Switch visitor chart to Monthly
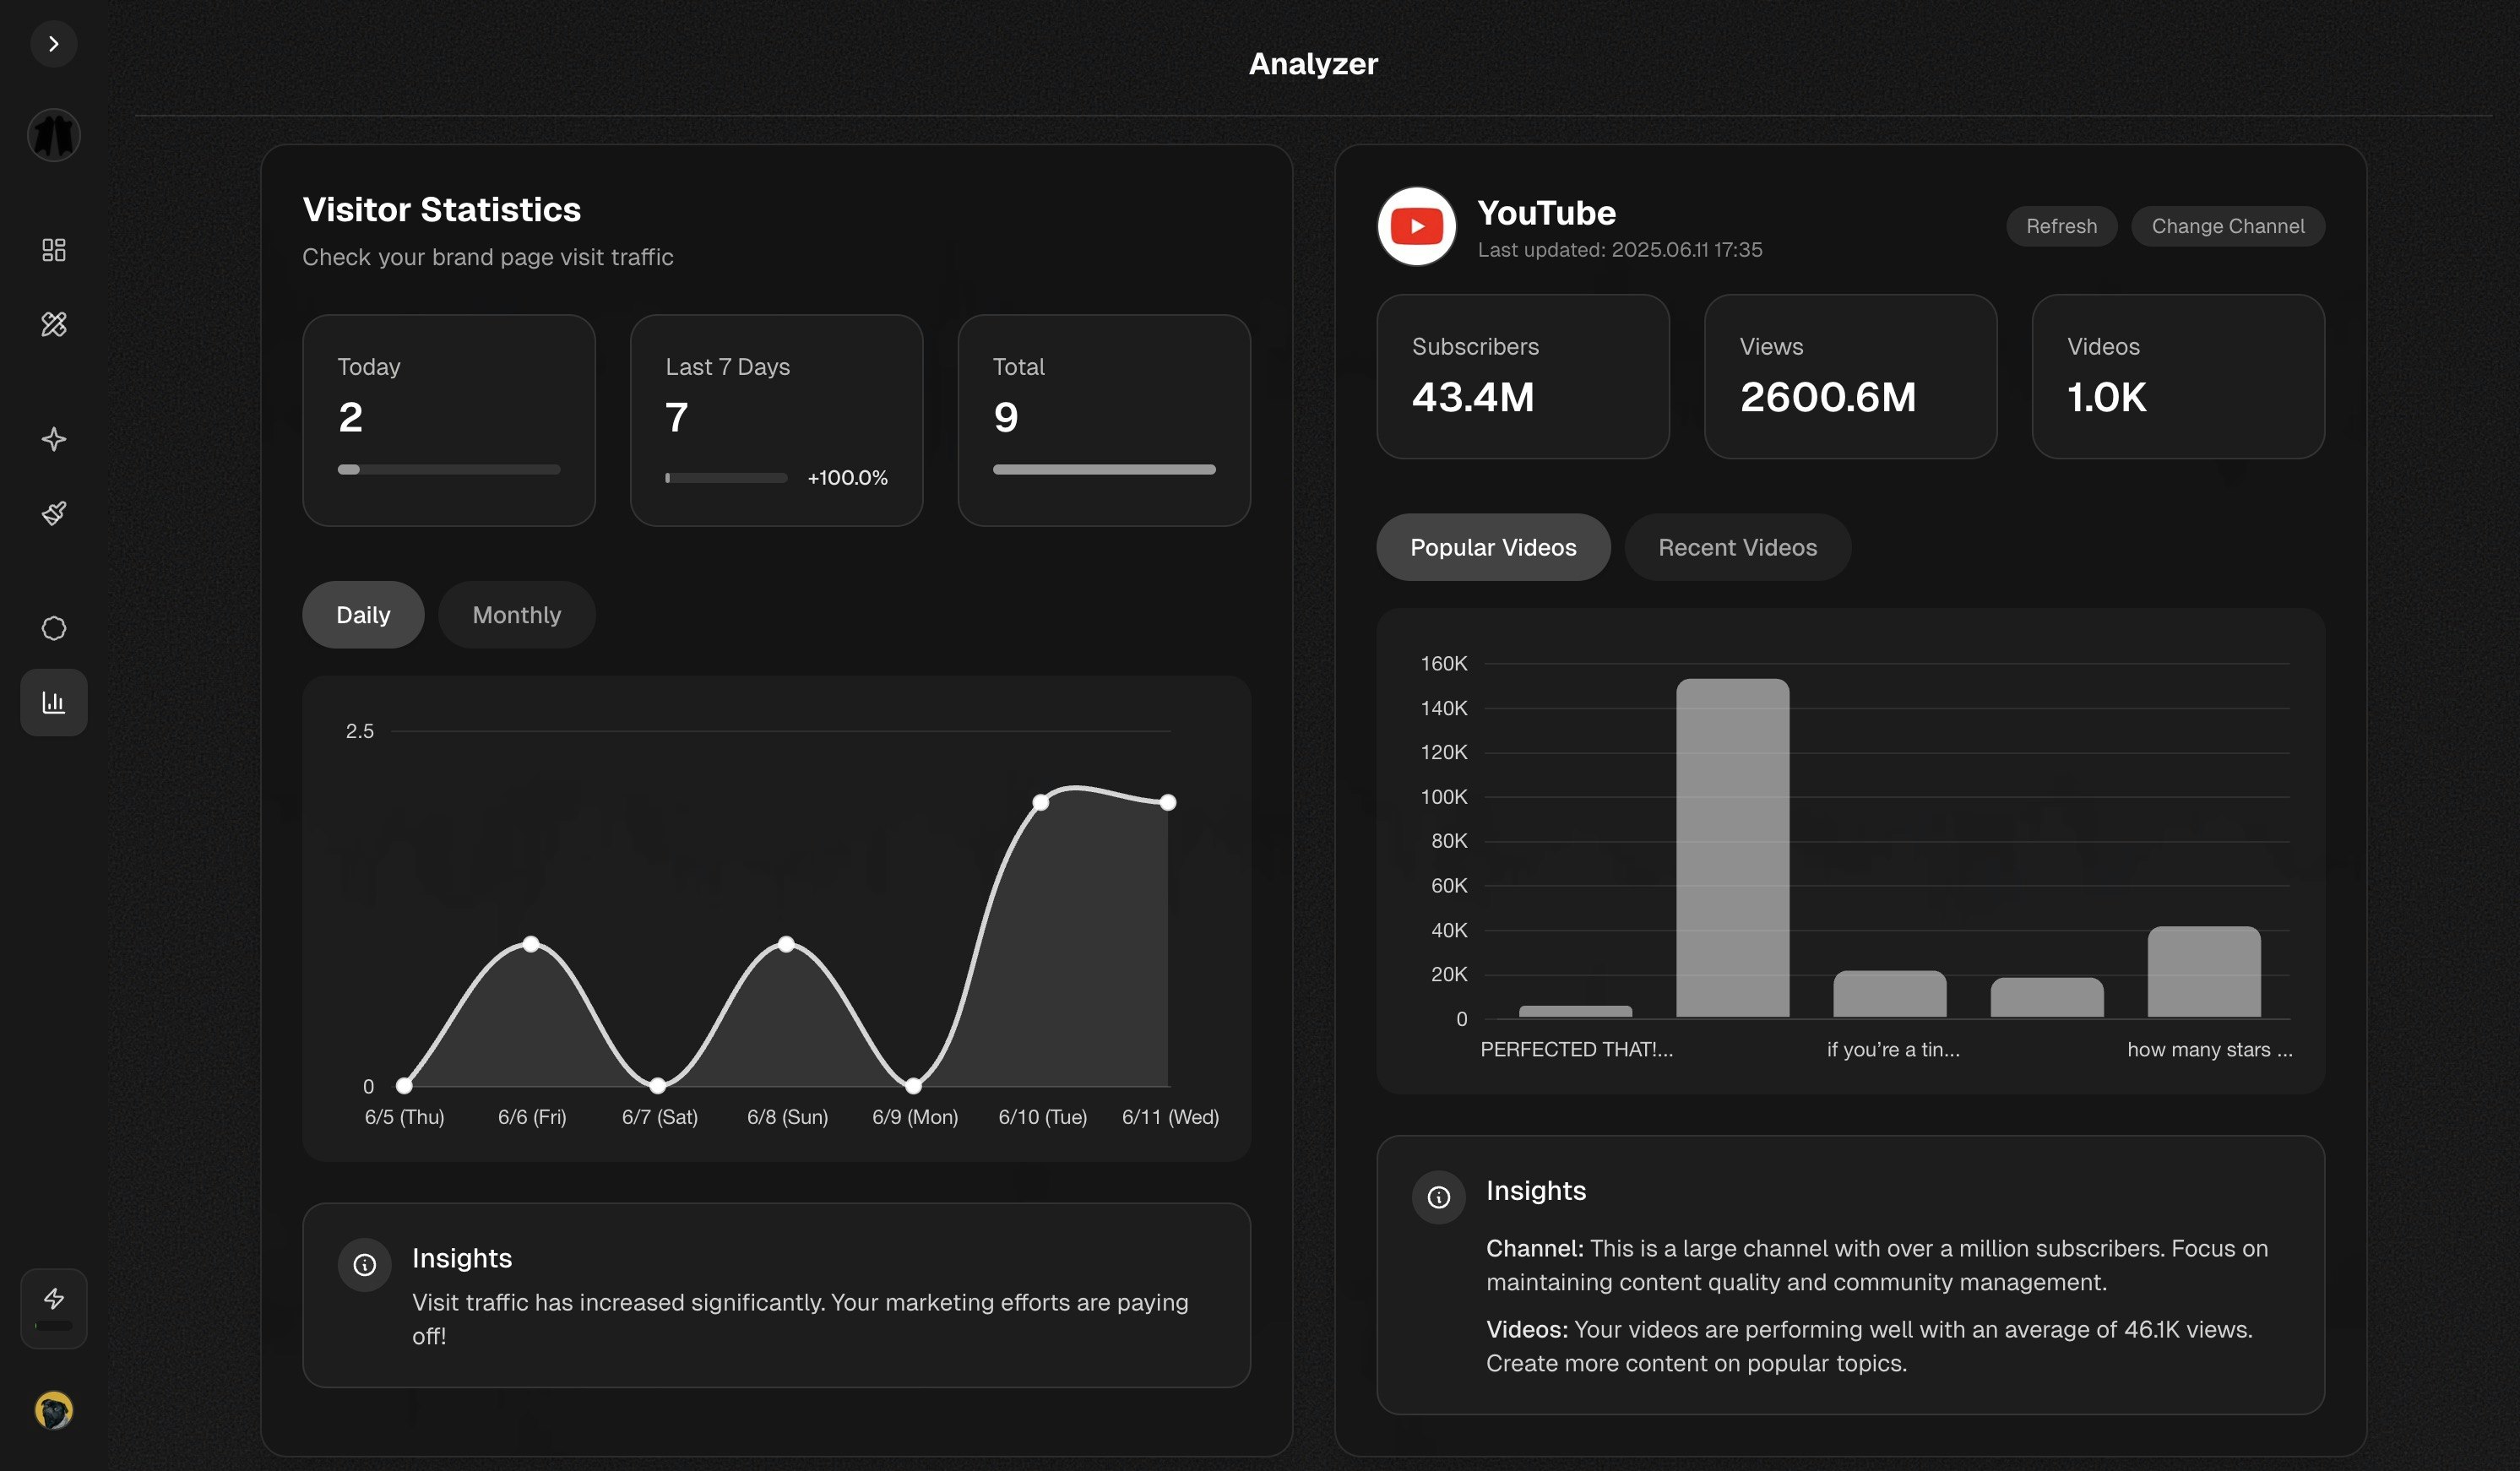 pyautogui.click(x=516, y=615)
